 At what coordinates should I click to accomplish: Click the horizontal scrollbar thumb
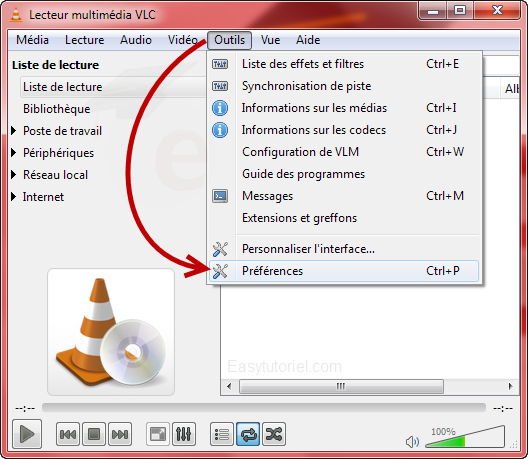tap(341, 386)
